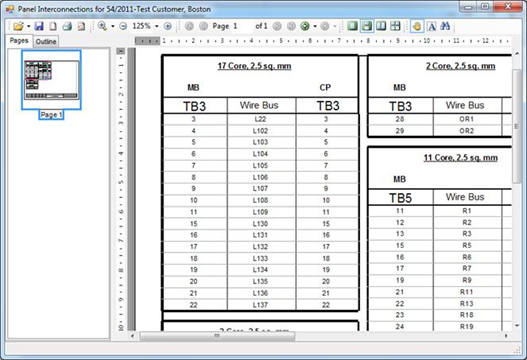Print the report with the printer icon
The image size is (527, 360).
tap(67, 26)
